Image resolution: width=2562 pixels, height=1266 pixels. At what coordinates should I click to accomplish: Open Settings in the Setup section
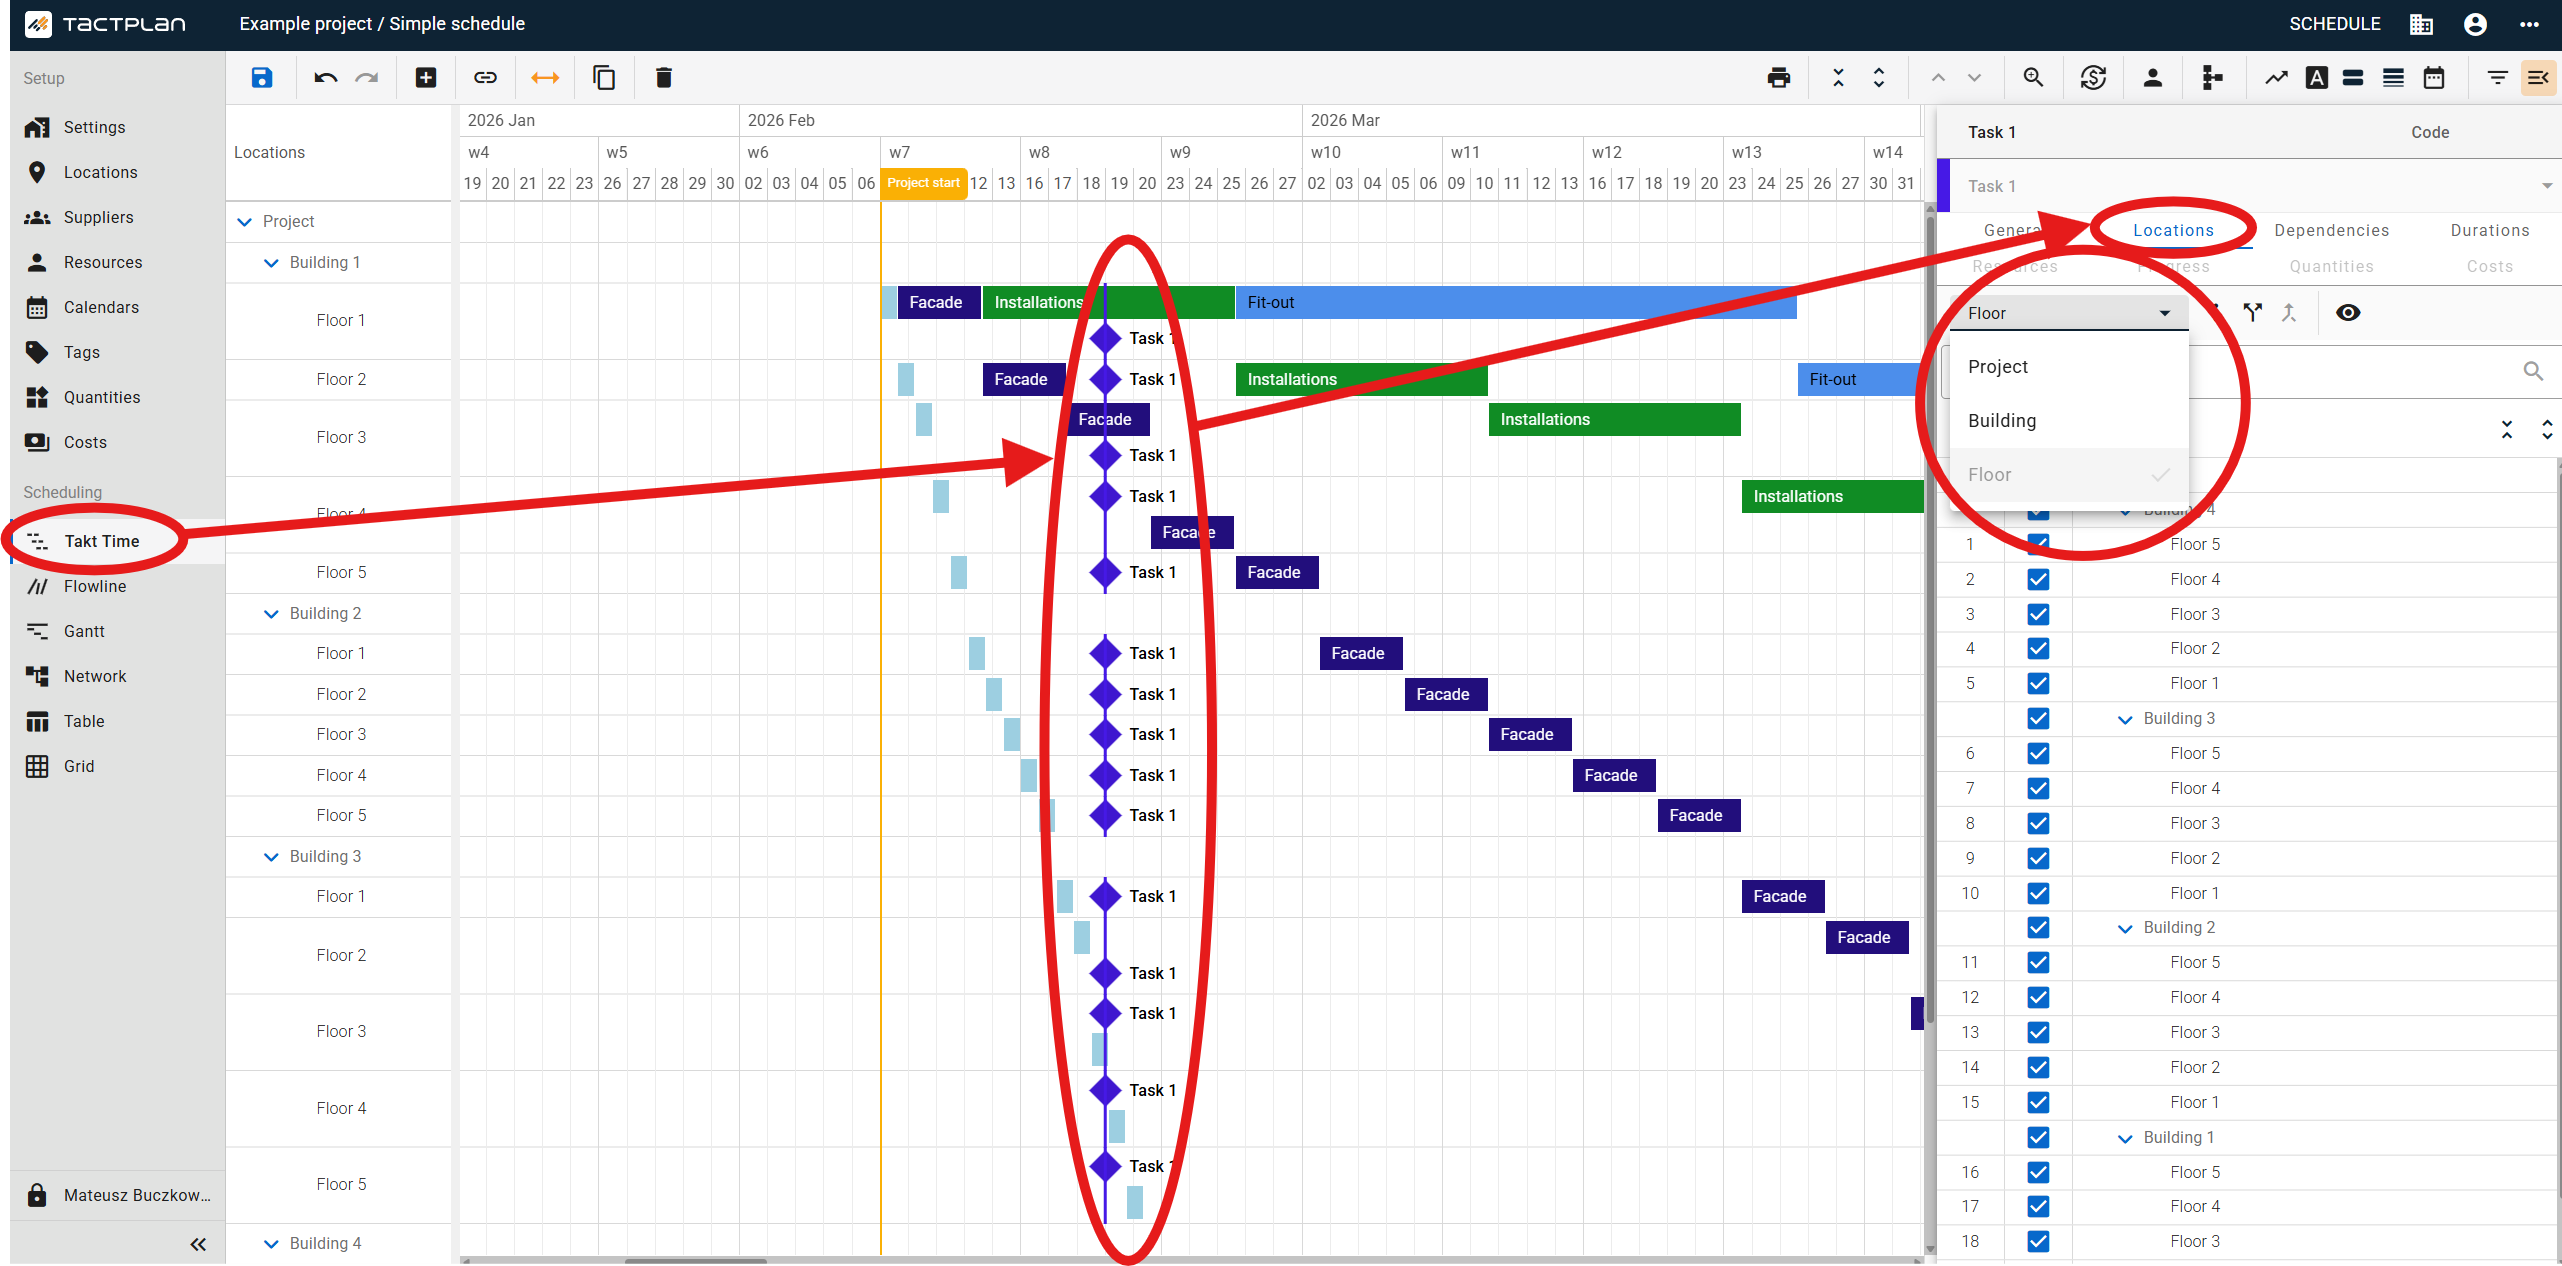click(x=117, y=128)
